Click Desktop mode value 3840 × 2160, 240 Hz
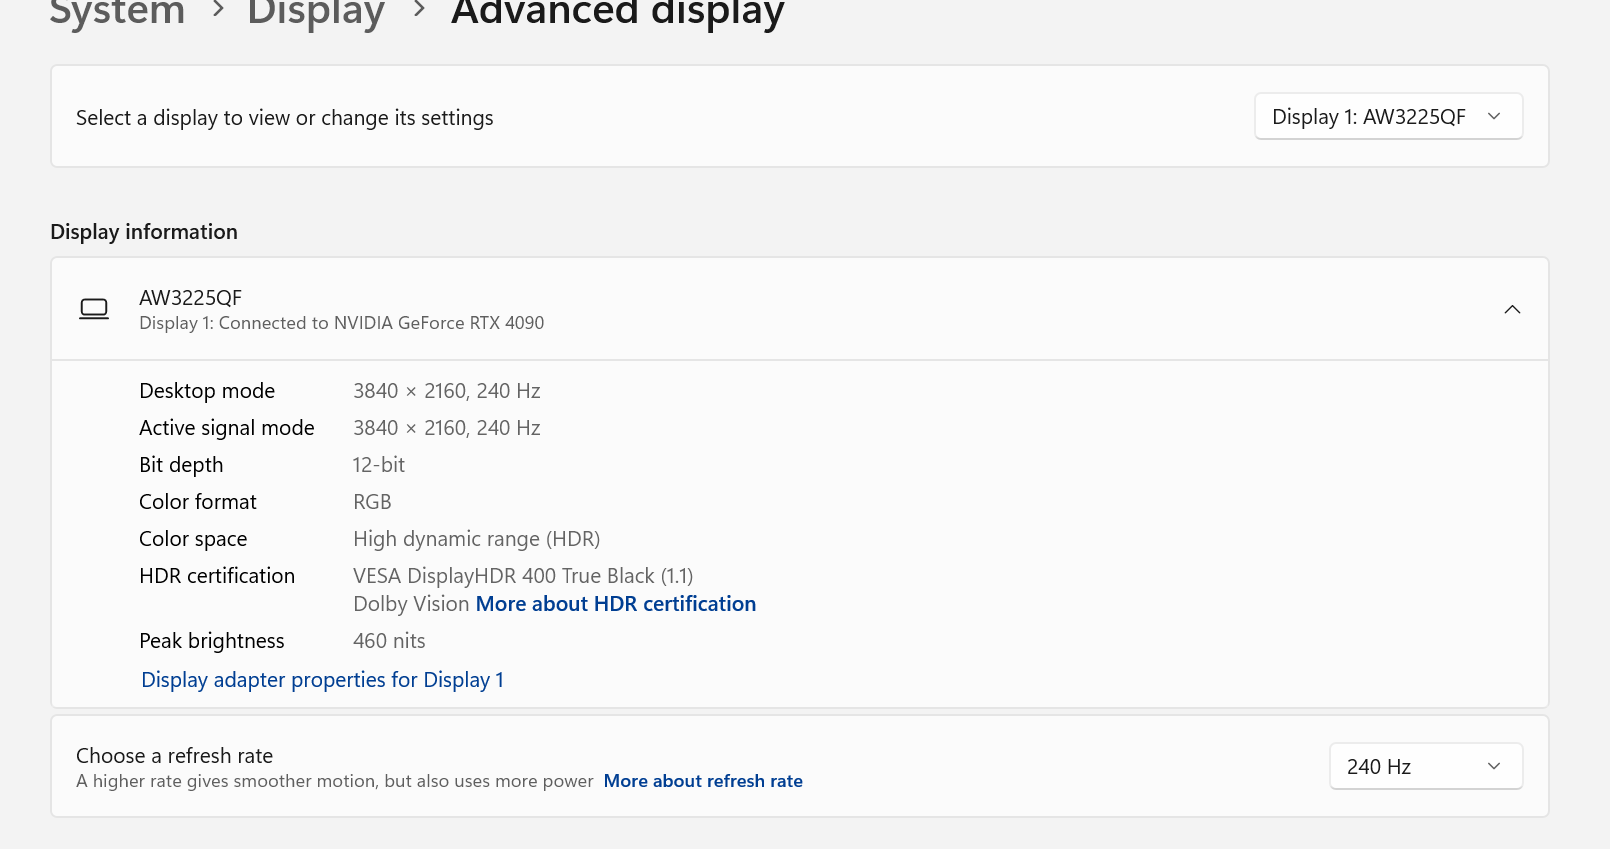 447,391
